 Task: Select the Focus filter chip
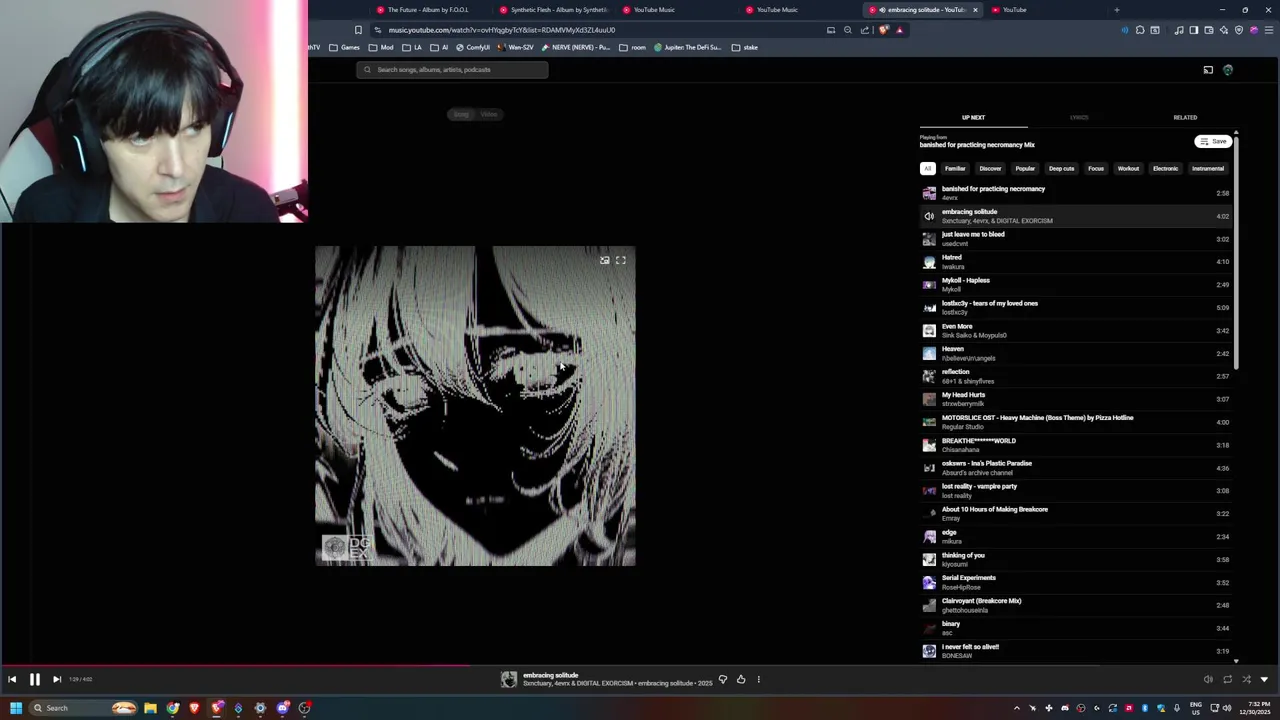tap(1096, 168)
